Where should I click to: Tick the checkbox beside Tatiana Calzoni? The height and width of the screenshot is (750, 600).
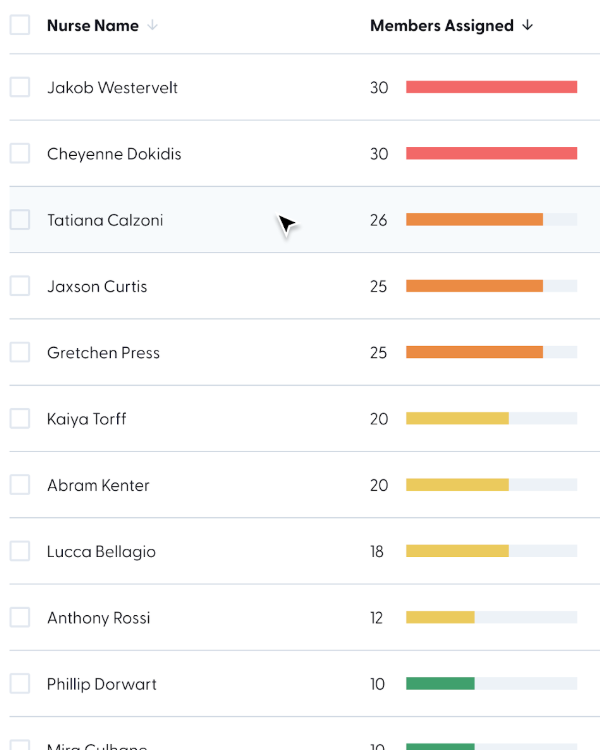(x=20, y=220)
